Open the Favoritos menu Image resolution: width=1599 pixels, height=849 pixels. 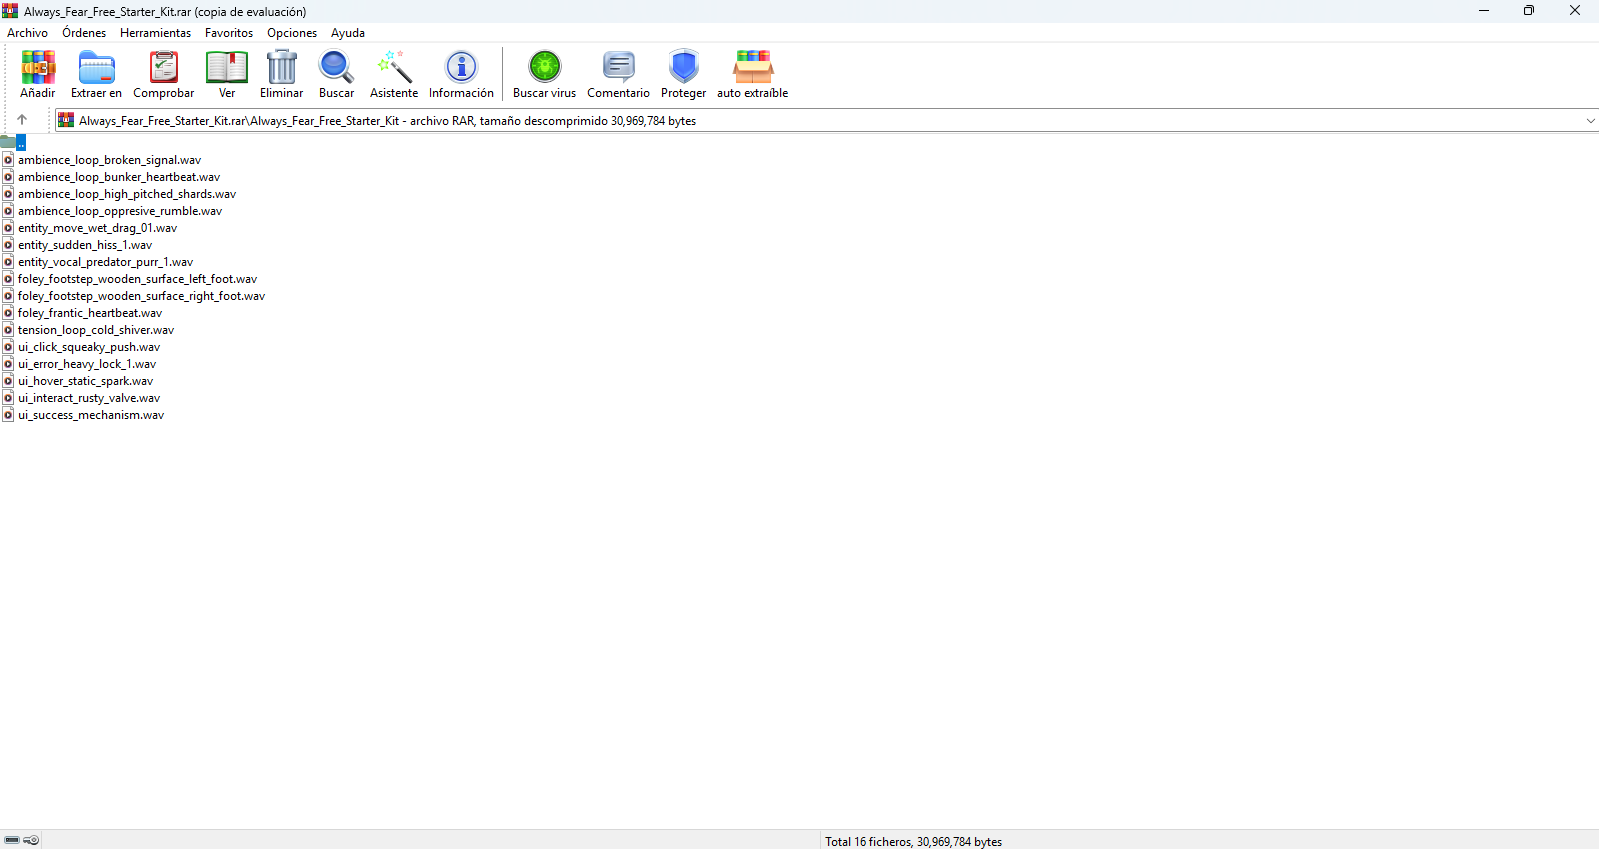point(229,33)
